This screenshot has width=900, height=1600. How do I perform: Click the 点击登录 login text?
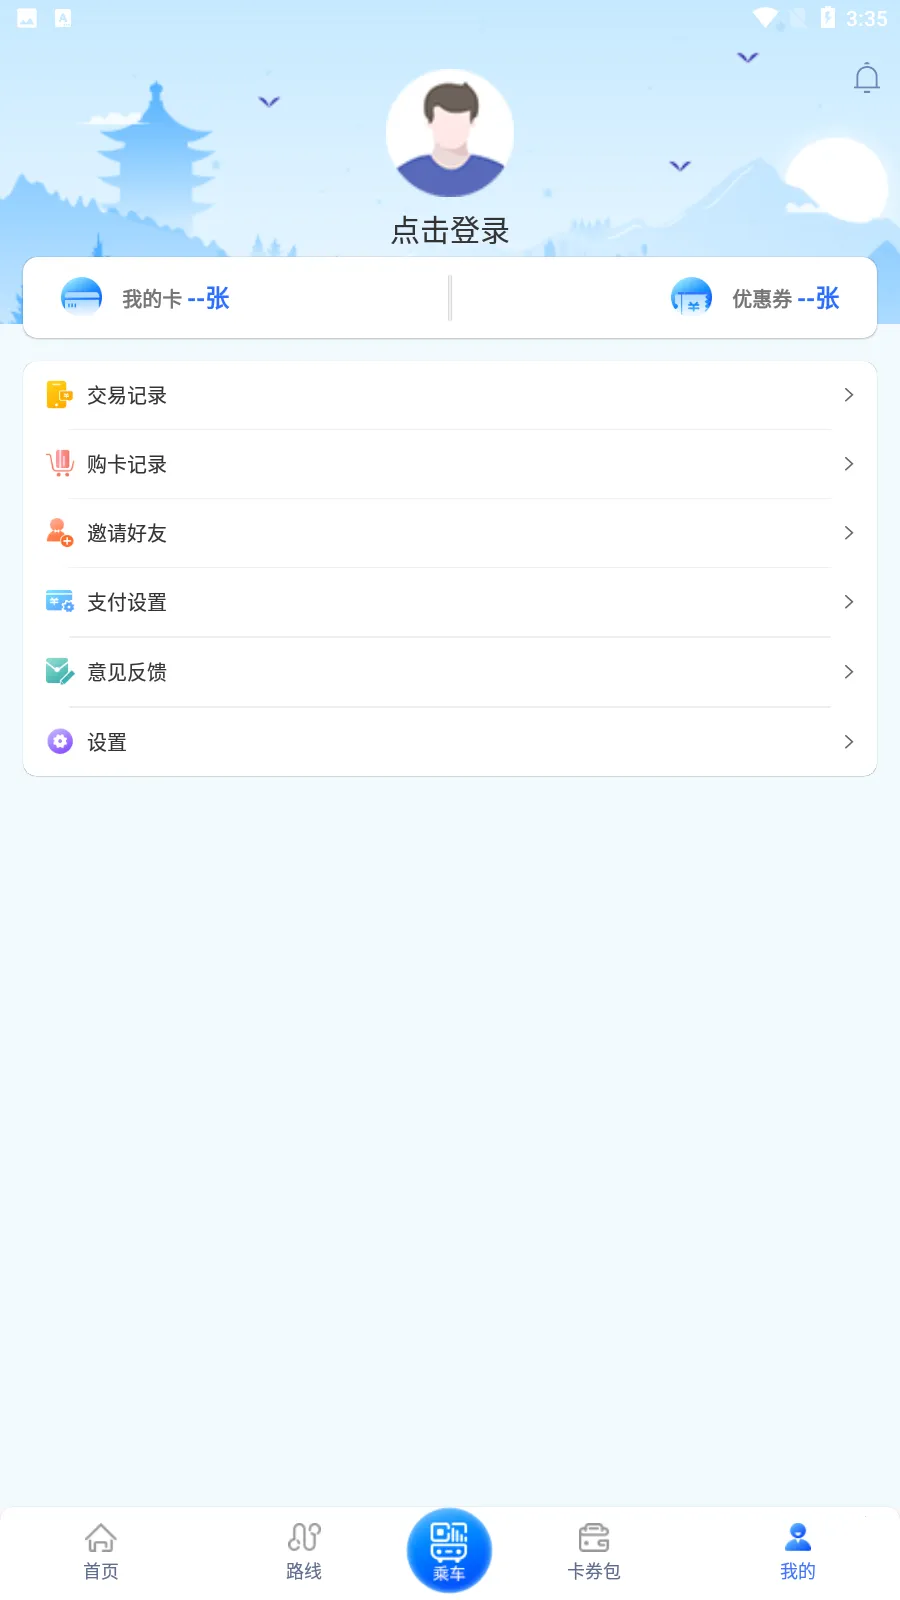[x=450, y=231]
